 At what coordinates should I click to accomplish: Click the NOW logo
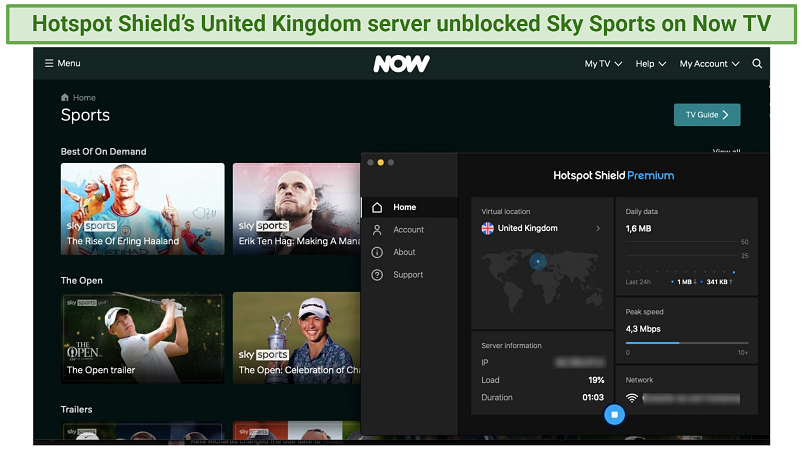tap(401, 64)
